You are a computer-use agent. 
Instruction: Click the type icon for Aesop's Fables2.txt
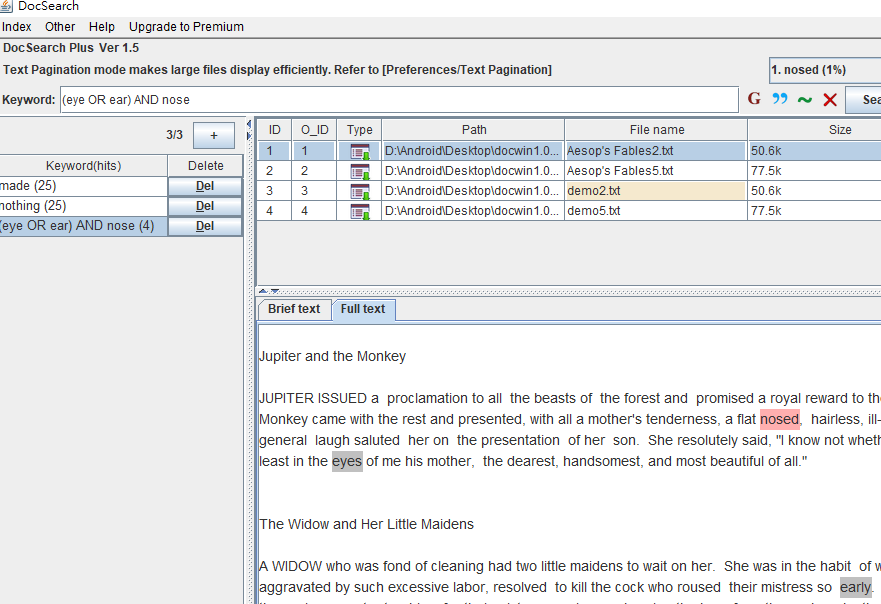tap(359, 151)
